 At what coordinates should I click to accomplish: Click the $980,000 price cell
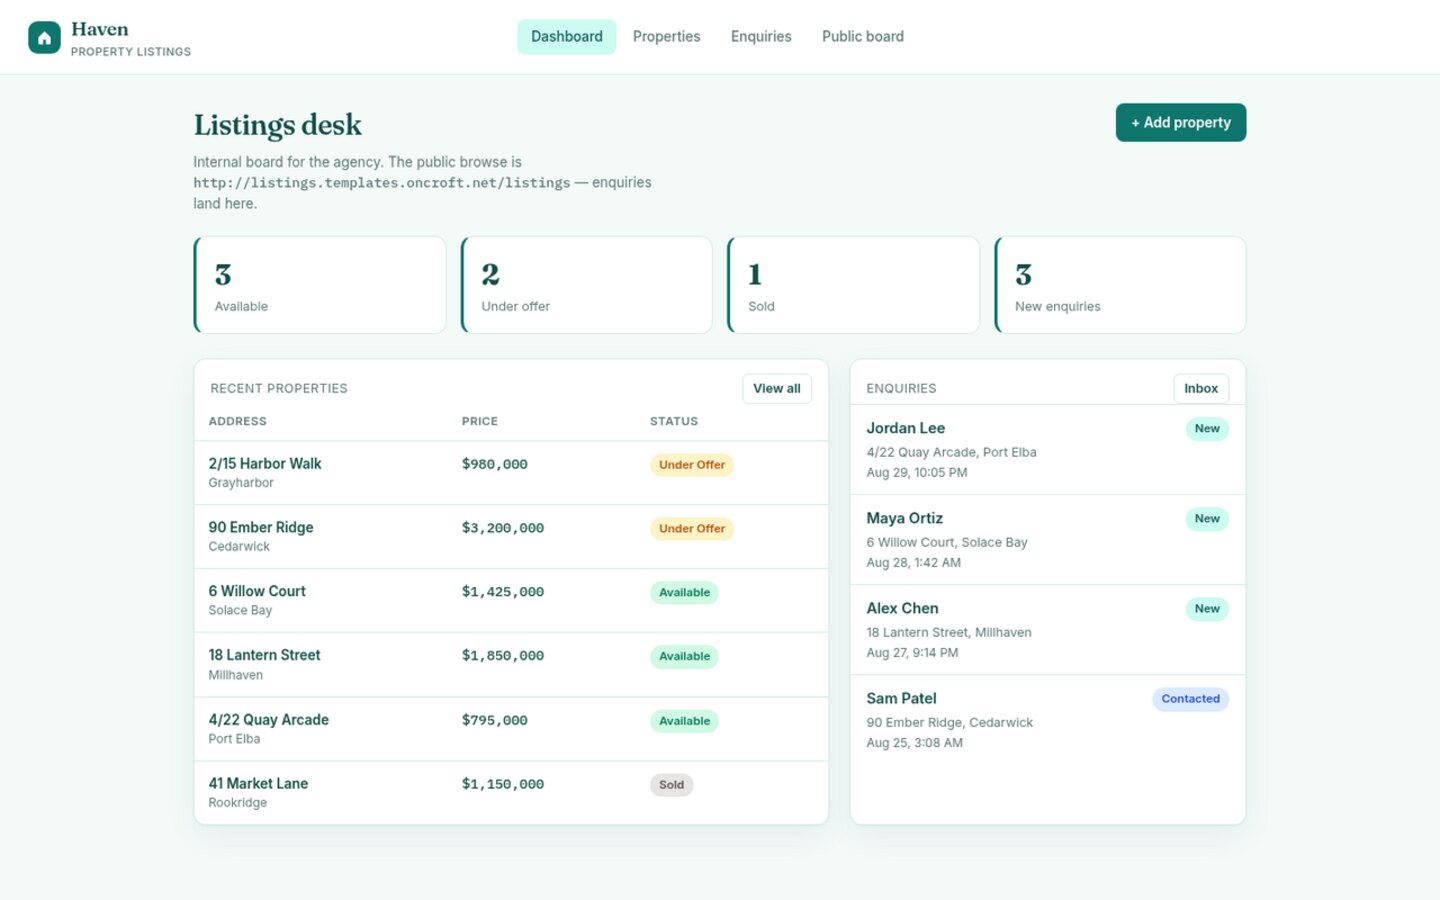click(x=494, y=464)
